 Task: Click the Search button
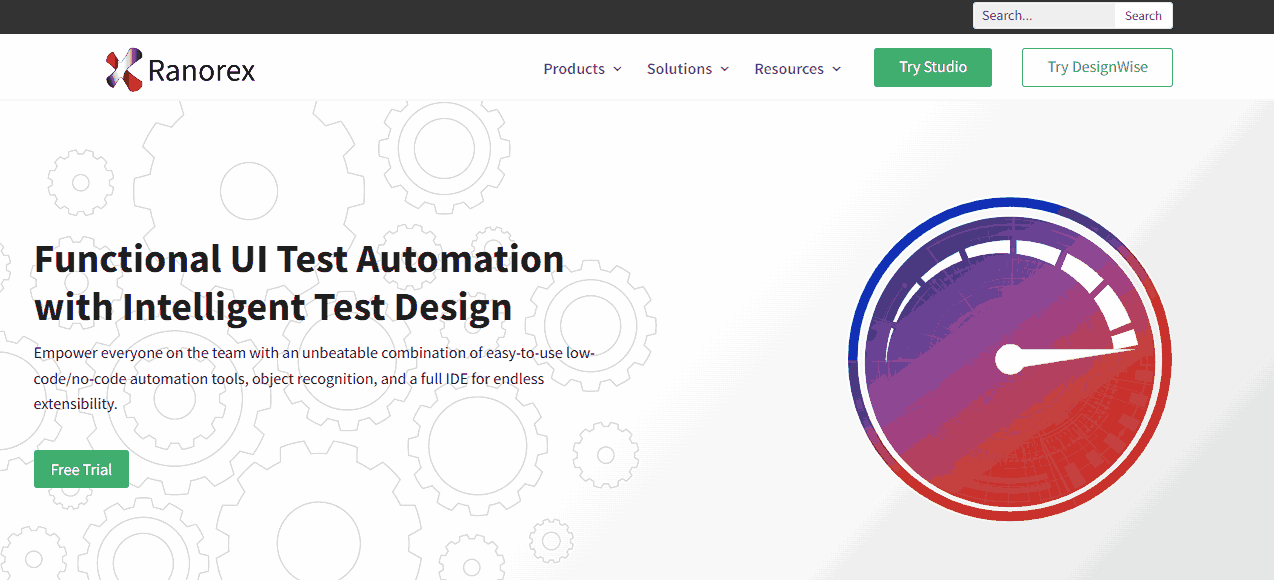coord(1143,16)
